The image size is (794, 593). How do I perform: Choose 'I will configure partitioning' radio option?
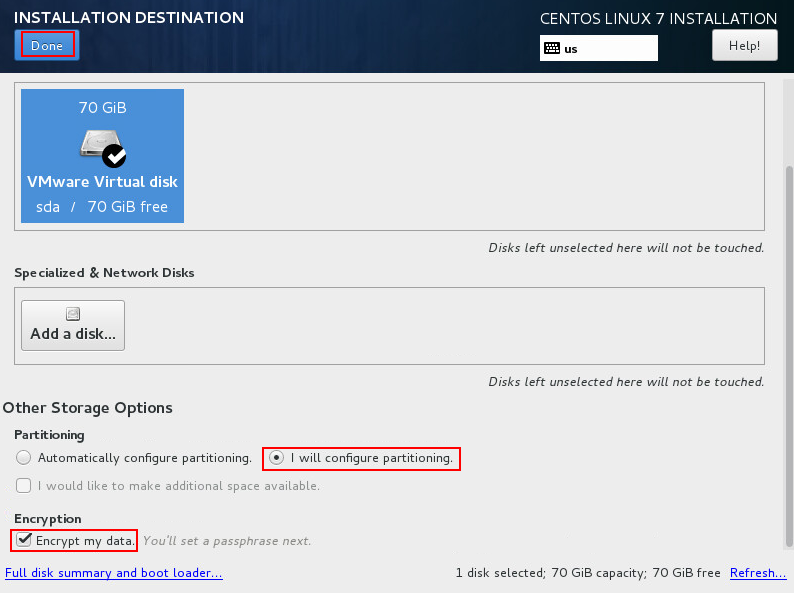point(276,458)
